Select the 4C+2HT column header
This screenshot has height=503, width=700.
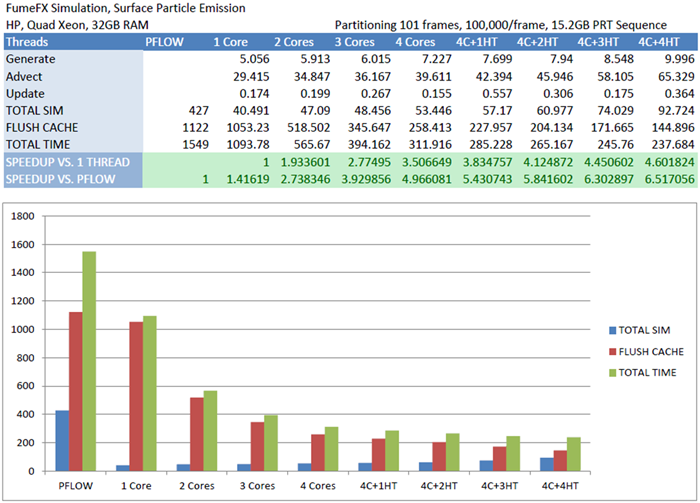[537, 42]
